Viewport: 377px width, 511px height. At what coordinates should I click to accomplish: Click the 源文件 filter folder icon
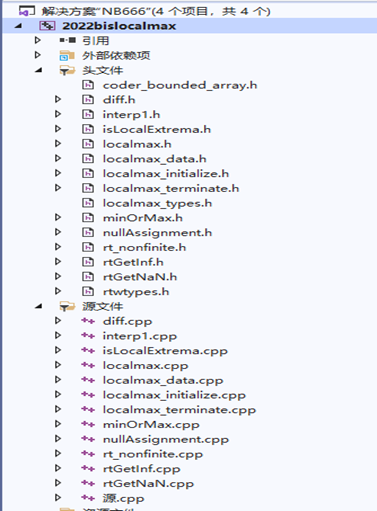(x=67, y=306)
